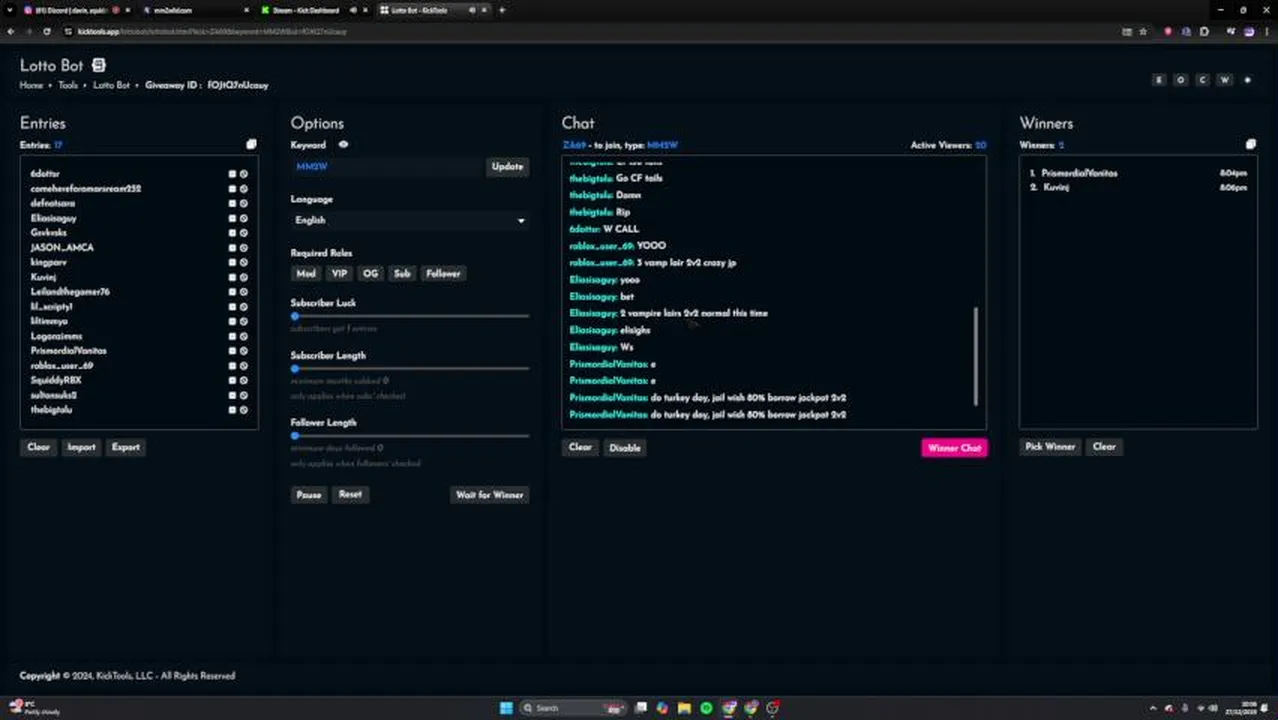
Task: Click the Import entries button
Action: 81,447
